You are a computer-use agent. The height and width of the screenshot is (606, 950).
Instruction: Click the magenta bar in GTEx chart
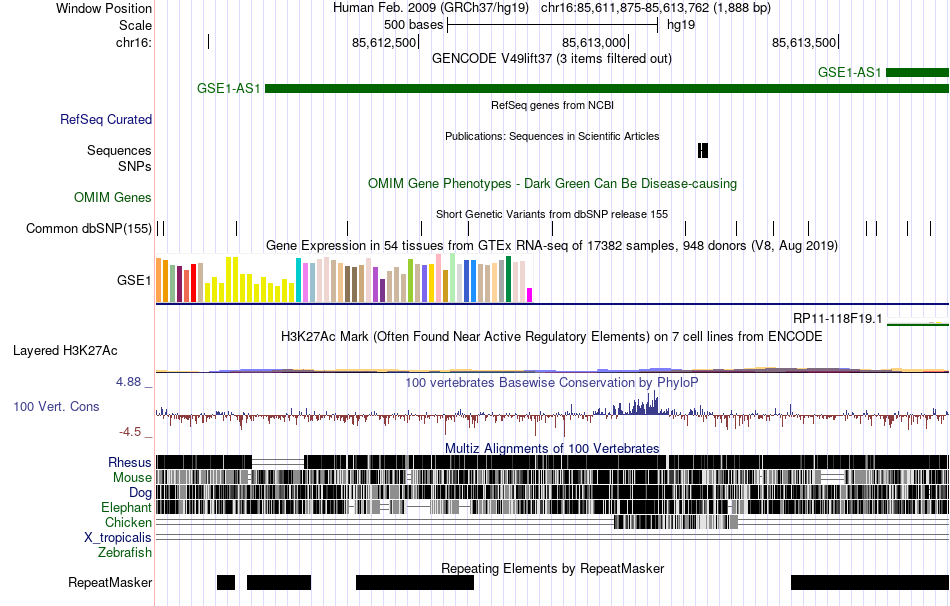530,295
